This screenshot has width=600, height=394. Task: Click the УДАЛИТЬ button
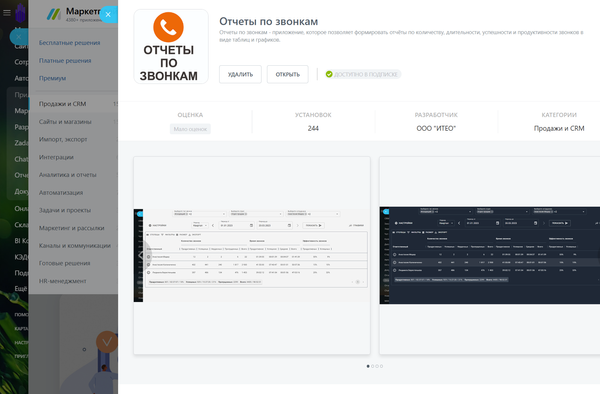[x=240, y=74]
